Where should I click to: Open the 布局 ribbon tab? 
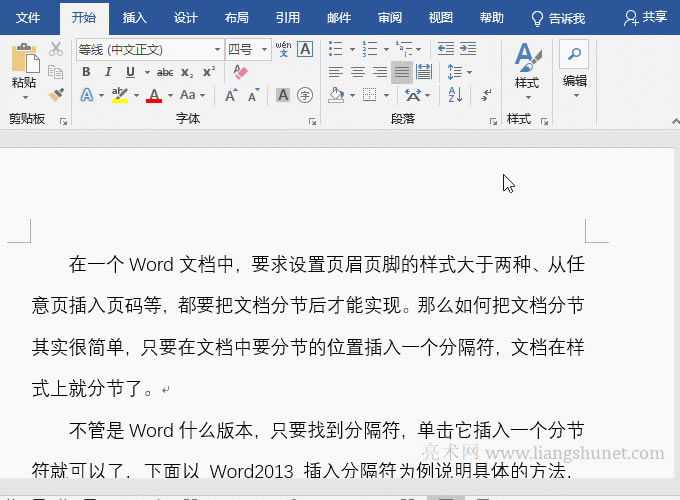[x=237, y=17]
